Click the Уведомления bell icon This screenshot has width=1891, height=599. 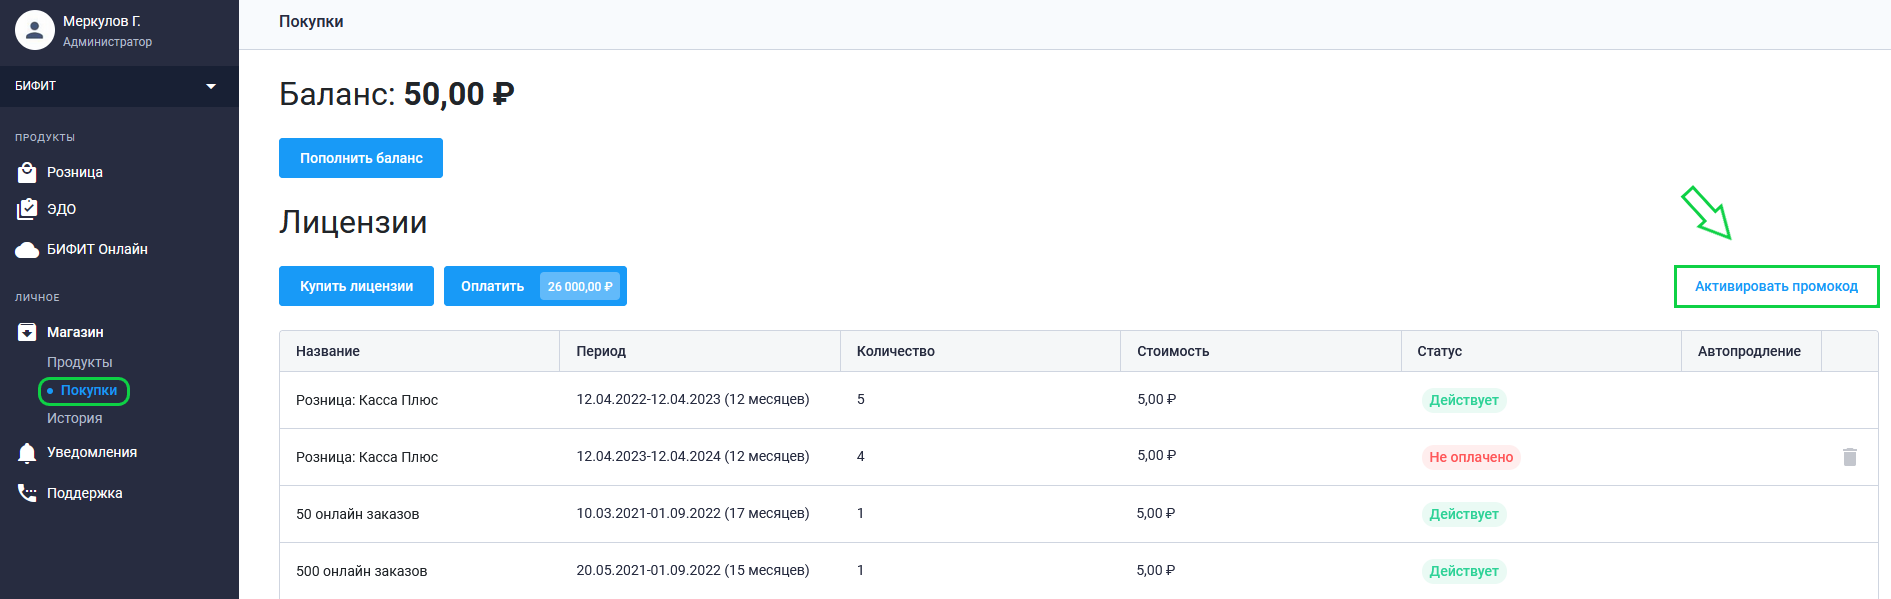click(27, 453)
